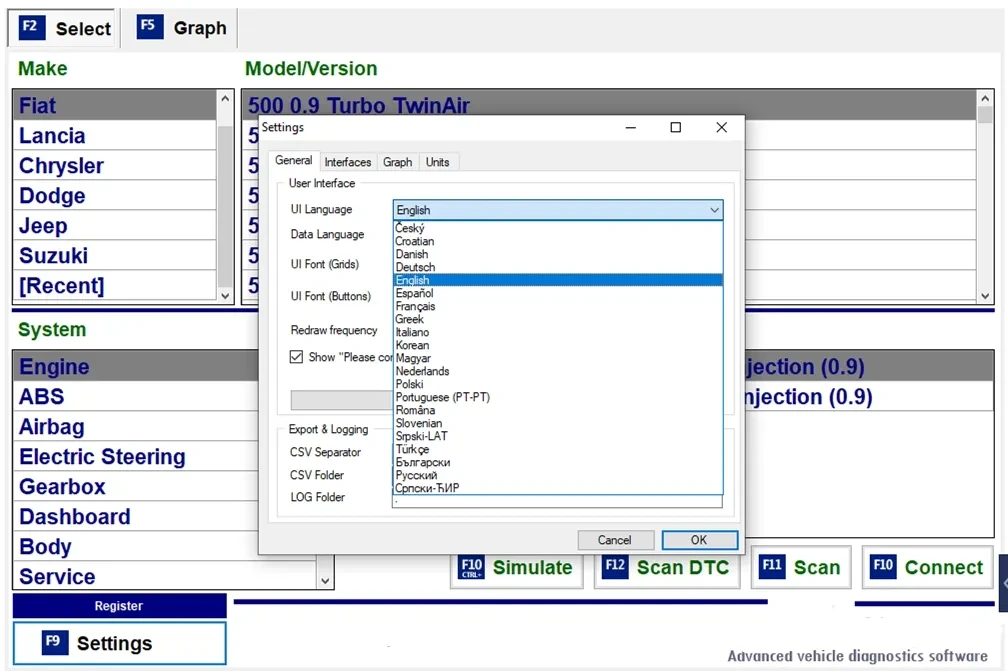Screen dimensions: 1008x671
Task: Select Electric Steering in the System list
Action: point(136,456)
